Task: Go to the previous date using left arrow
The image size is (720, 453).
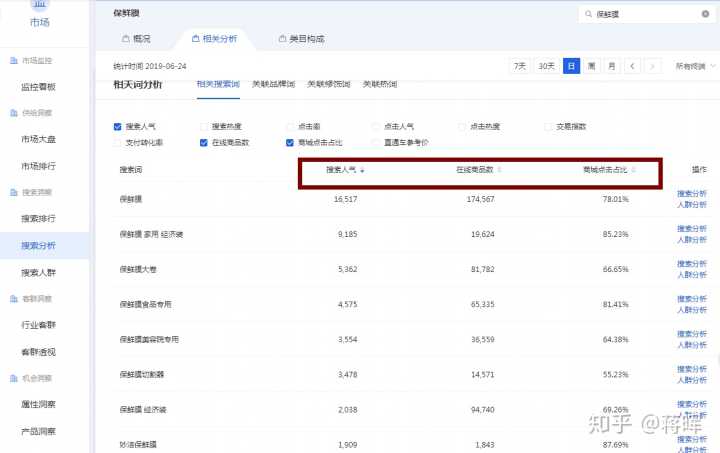Action: tap(632, 66)
